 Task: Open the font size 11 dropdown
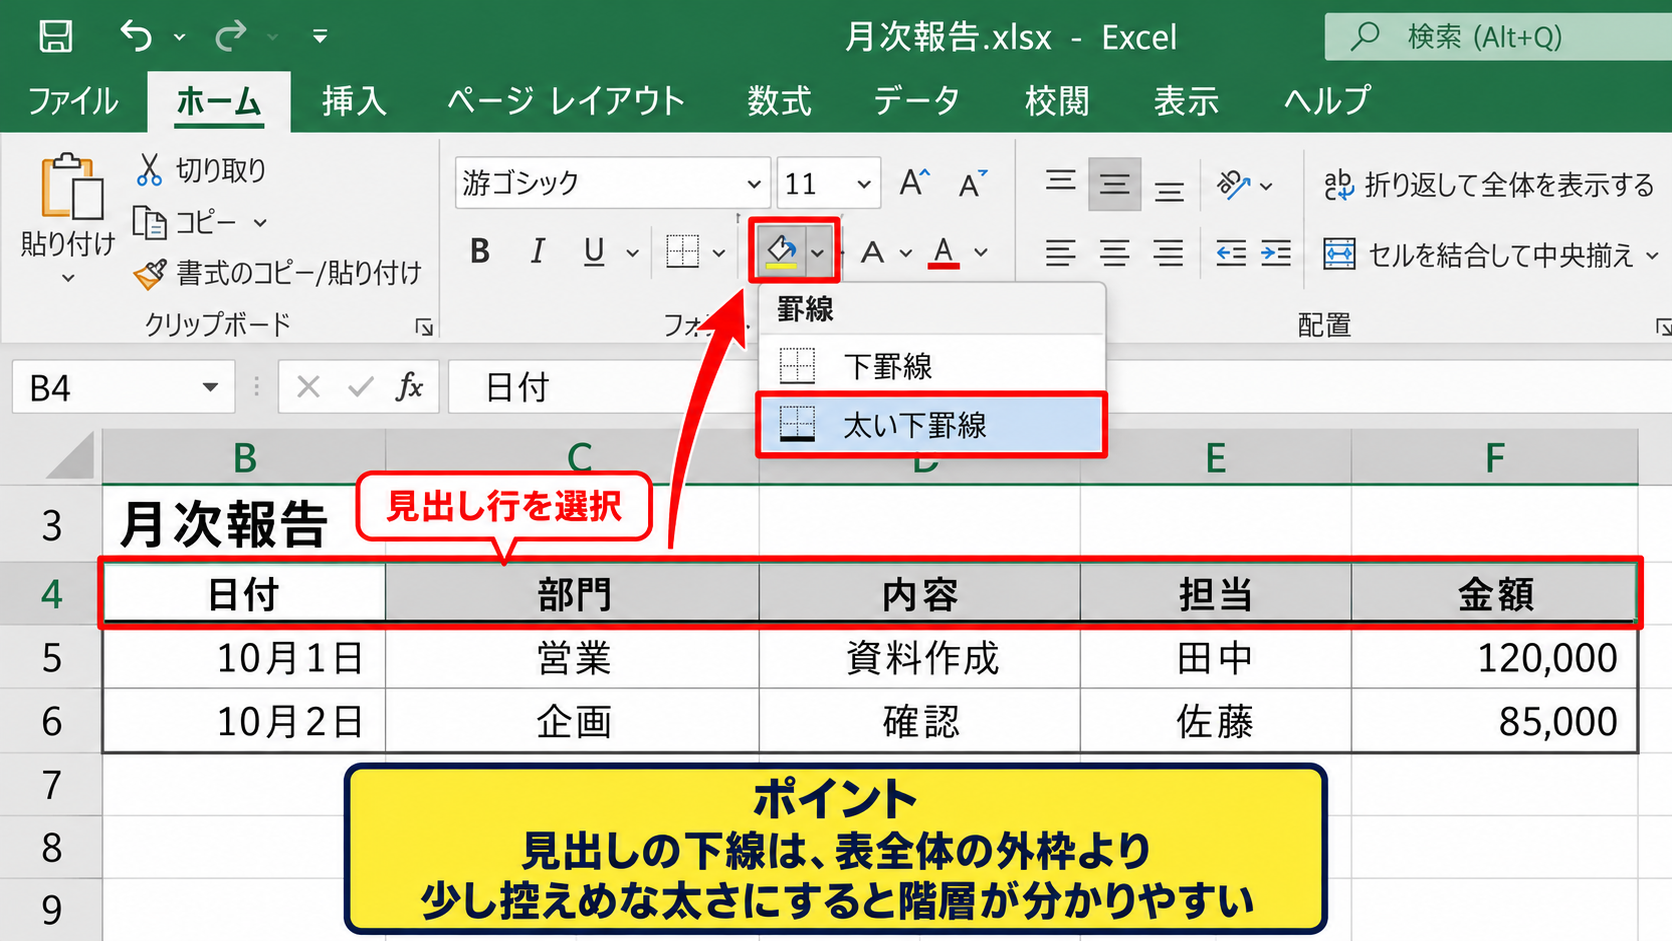[863, 184]
